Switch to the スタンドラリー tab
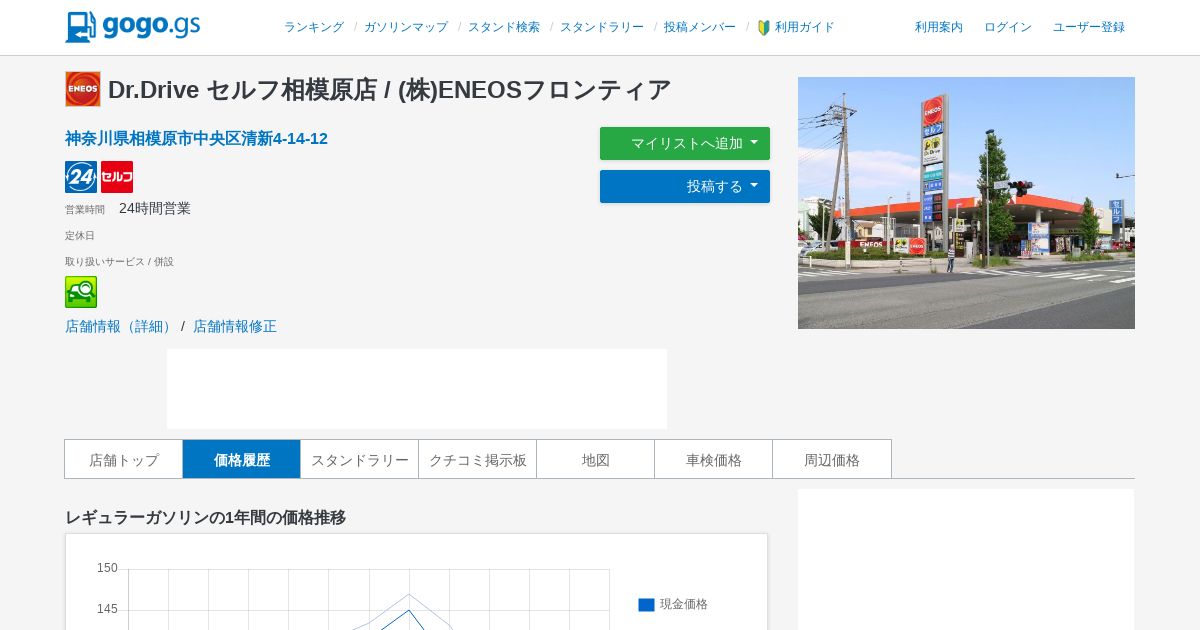Viewport: 1200px width, 630px height. click(360, 459)
